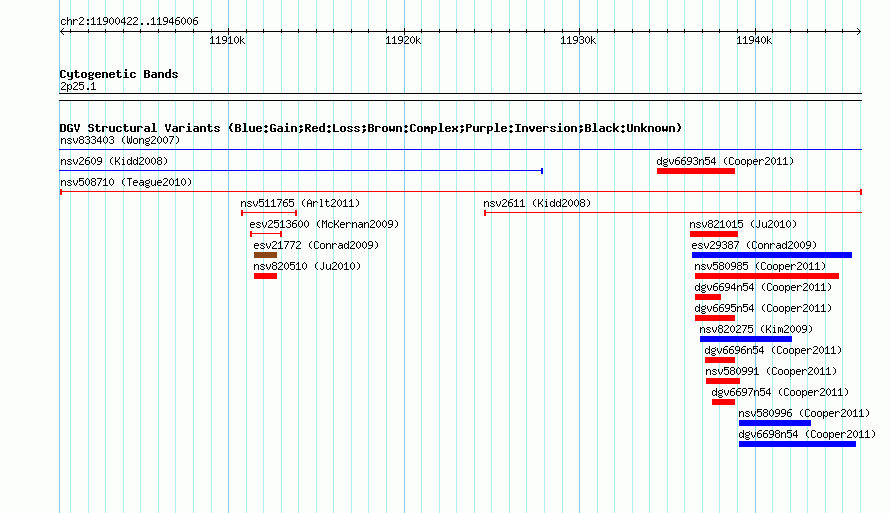Open the dgv6697n54 (Cooper2011) label

pyautogui.click(x=780, y=392)
